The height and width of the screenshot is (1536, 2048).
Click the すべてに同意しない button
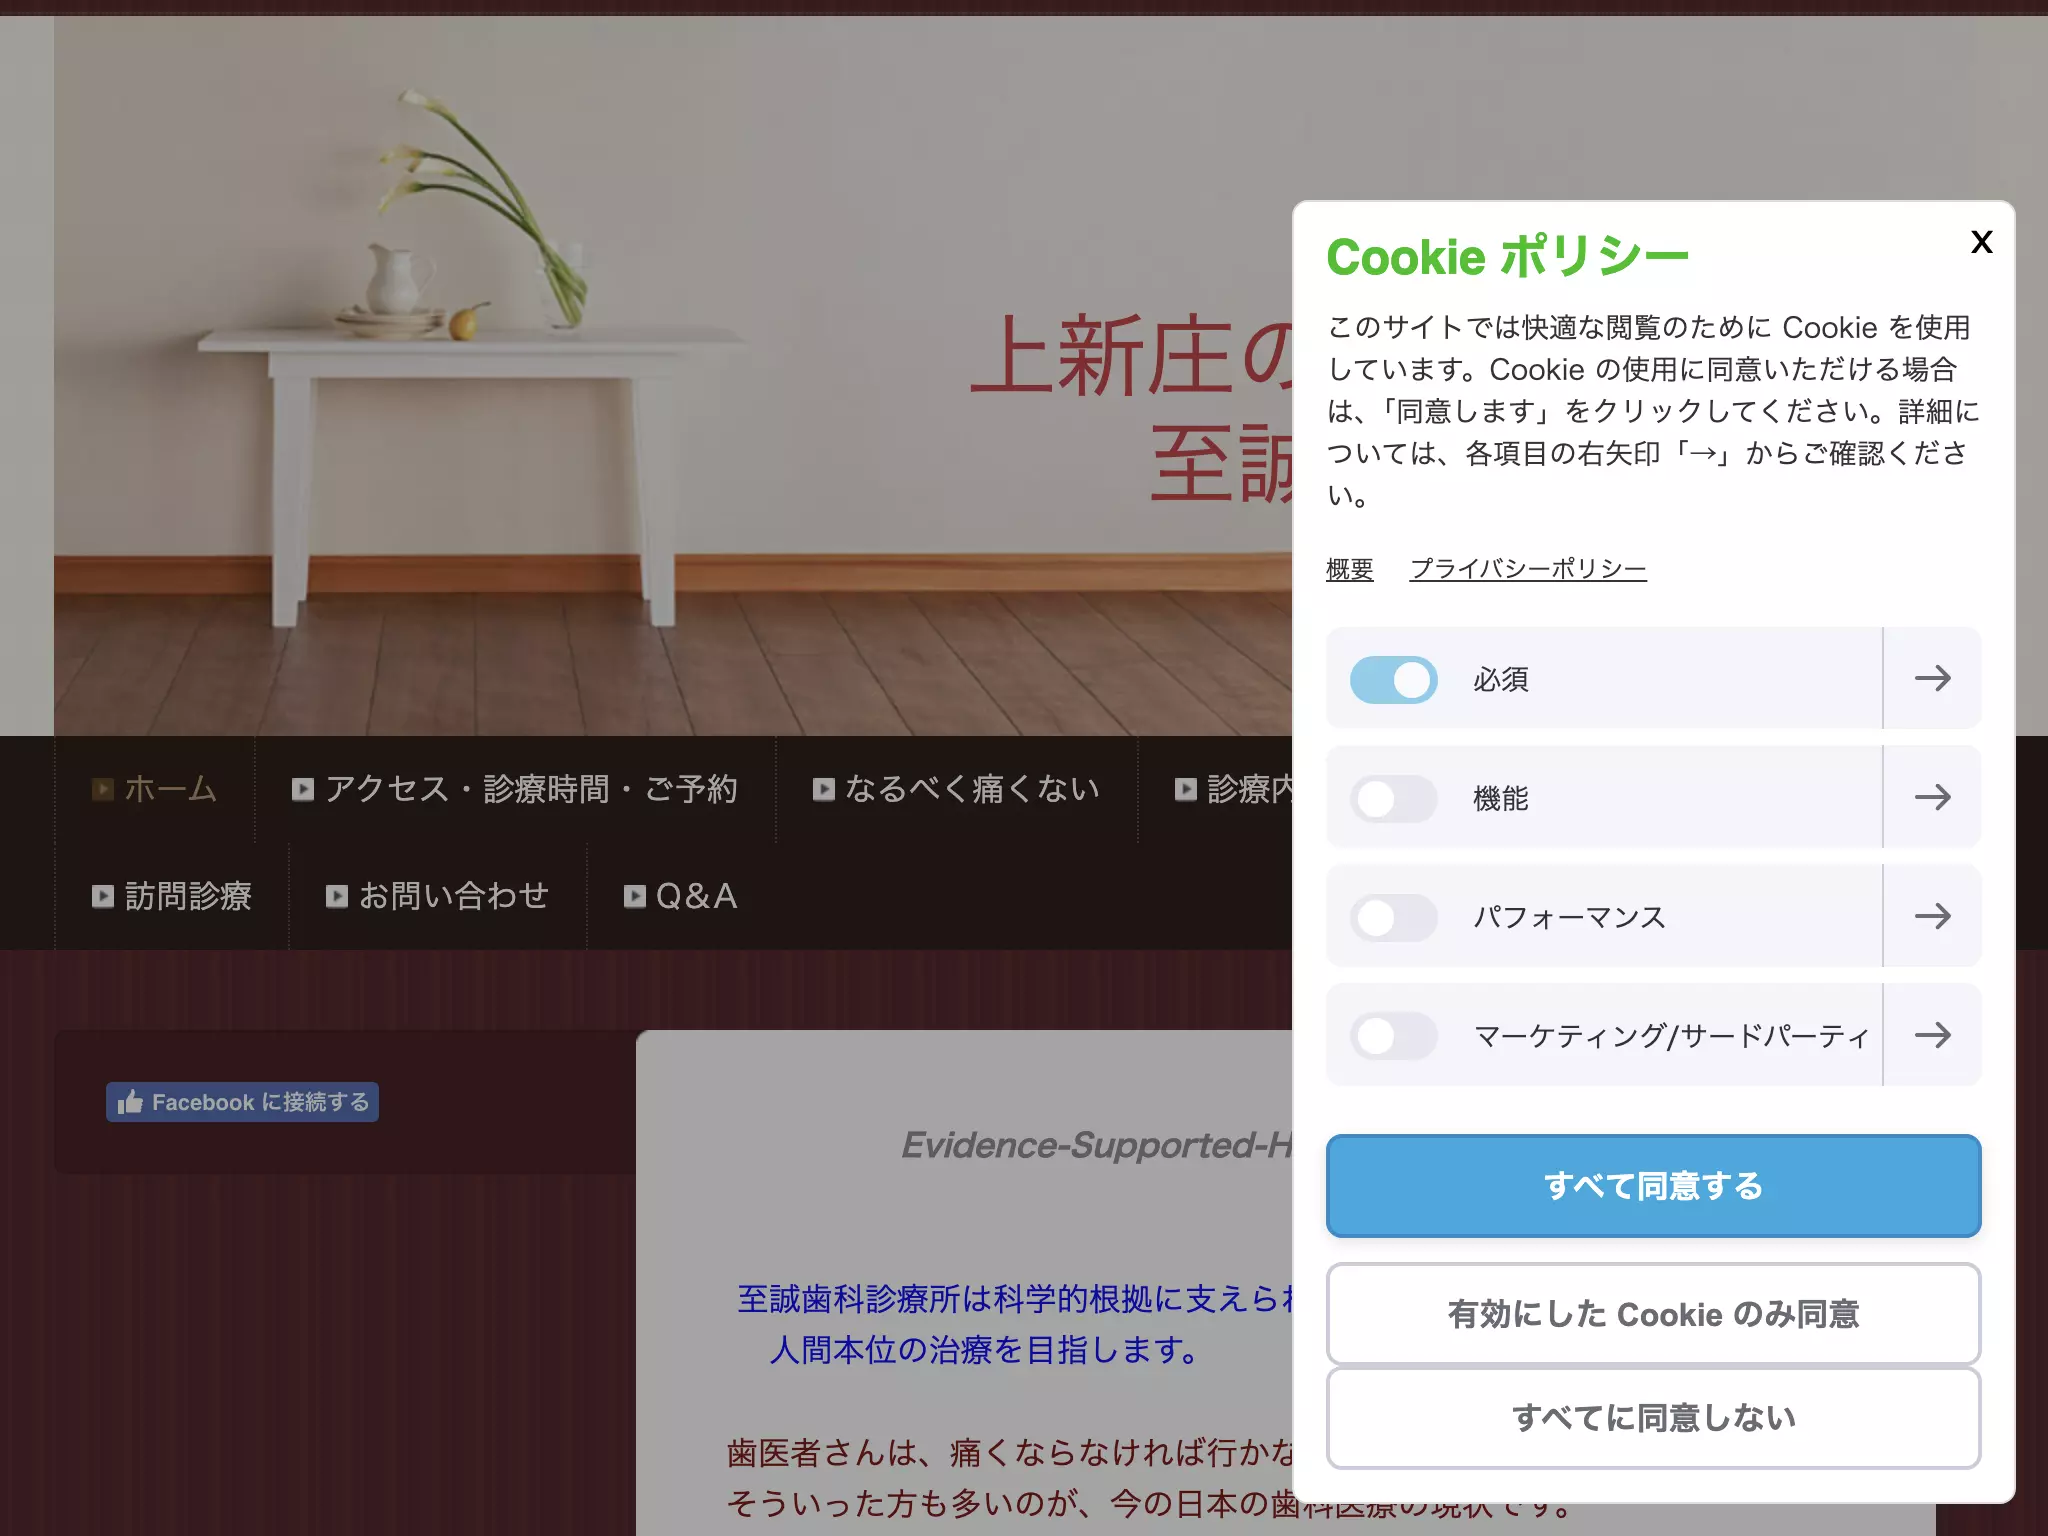click(1653, 1418)
